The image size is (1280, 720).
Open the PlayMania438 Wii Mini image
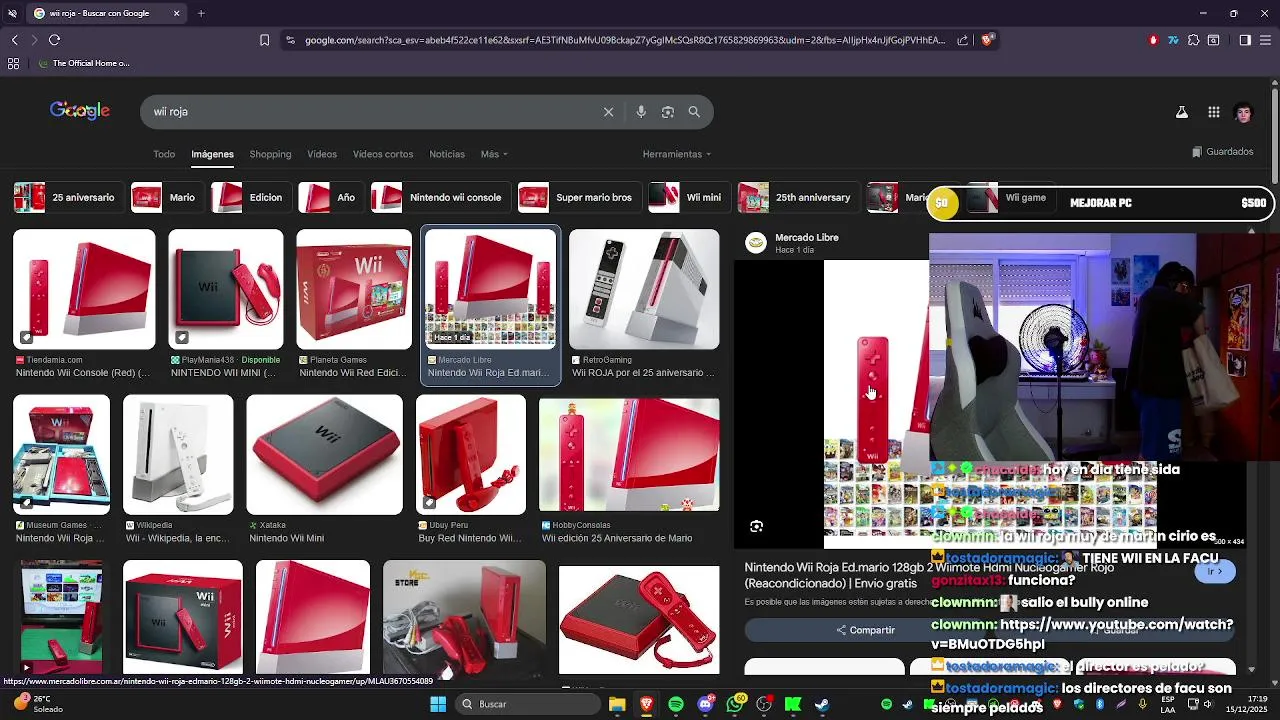click(226, 290)
